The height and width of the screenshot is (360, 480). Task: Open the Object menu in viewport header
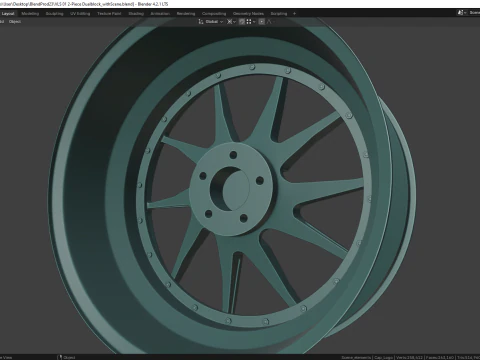point(15,22)
